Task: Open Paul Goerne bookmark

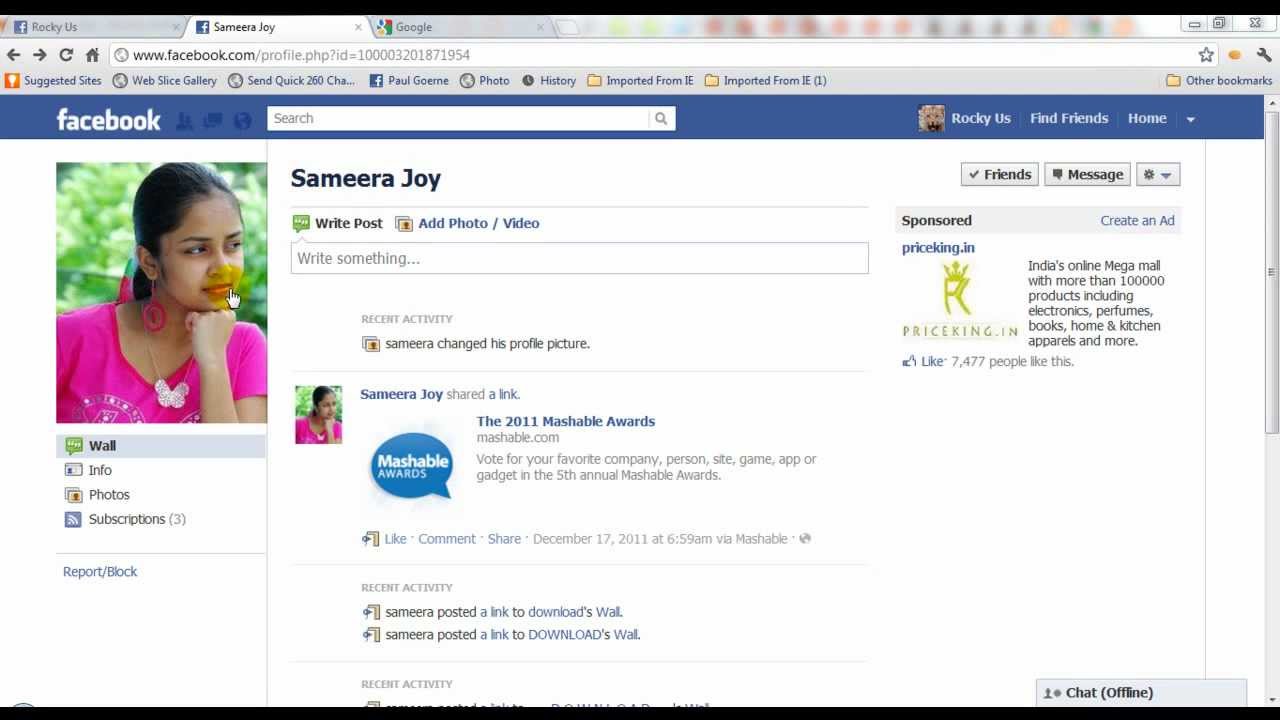Action: point(409,81)
